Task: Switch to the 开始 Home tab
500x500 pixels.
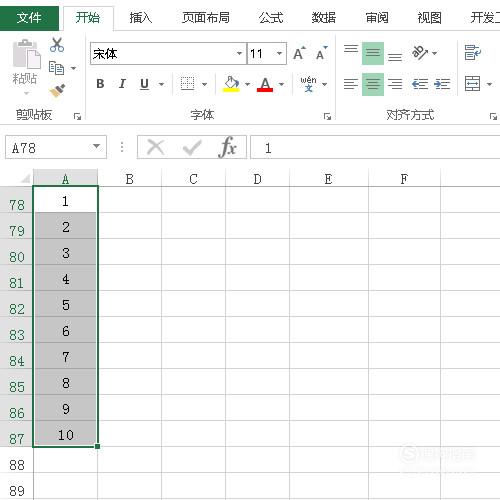Action: pyautogui.click(x=88, y=17)
